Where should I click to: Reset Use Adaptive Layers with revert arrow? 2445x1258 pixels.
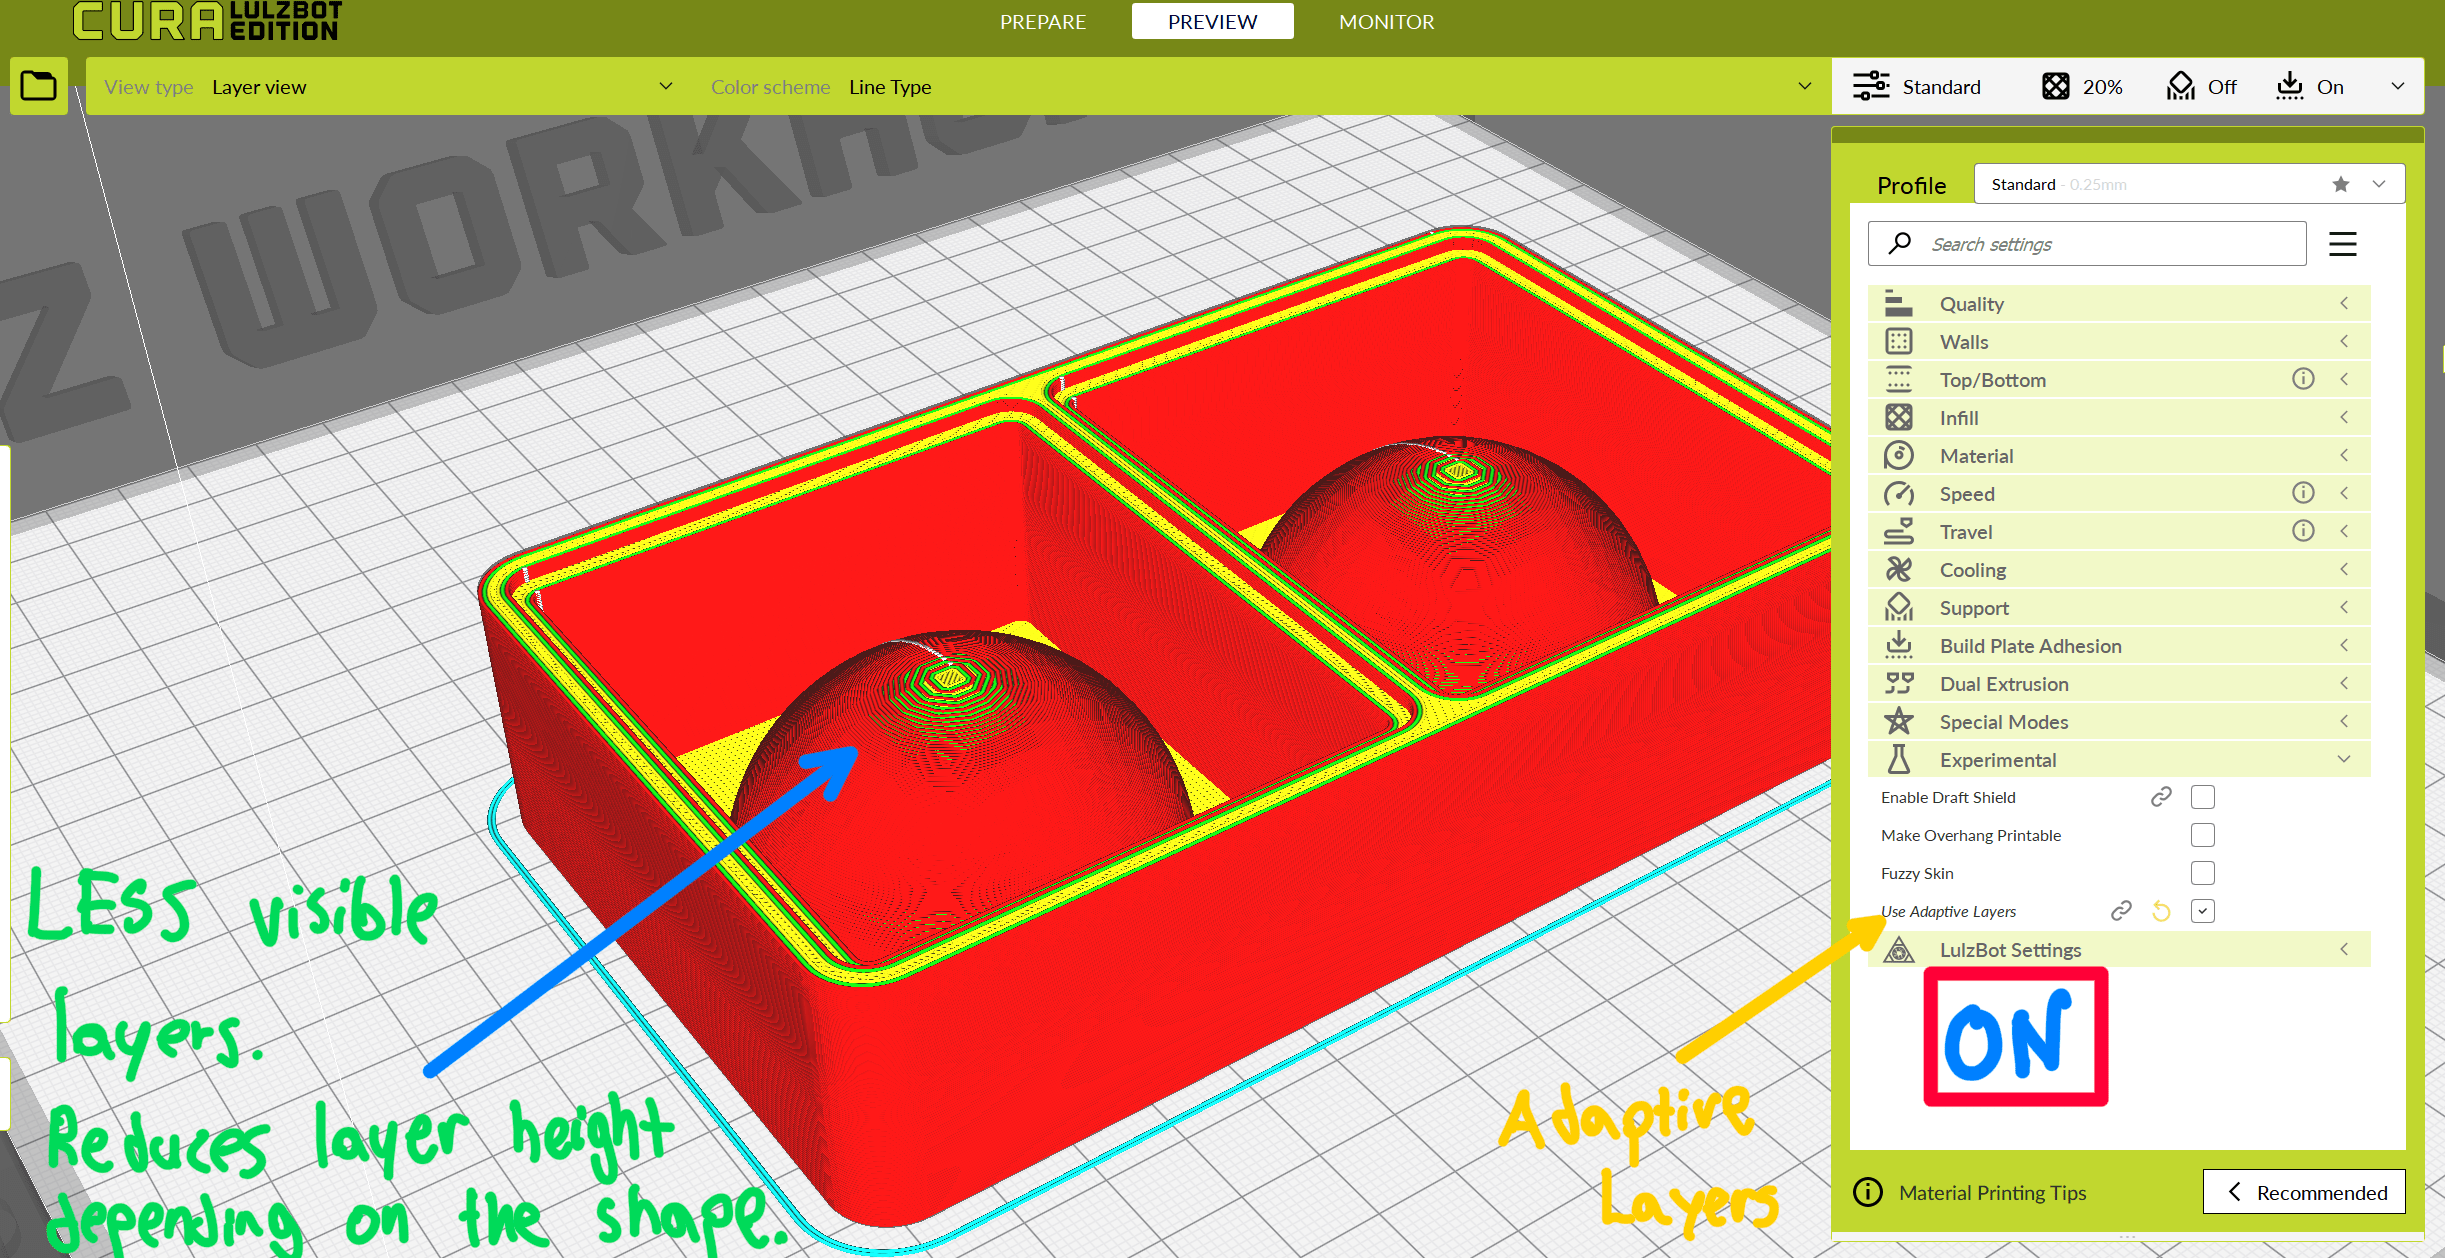coord(2161,911)
